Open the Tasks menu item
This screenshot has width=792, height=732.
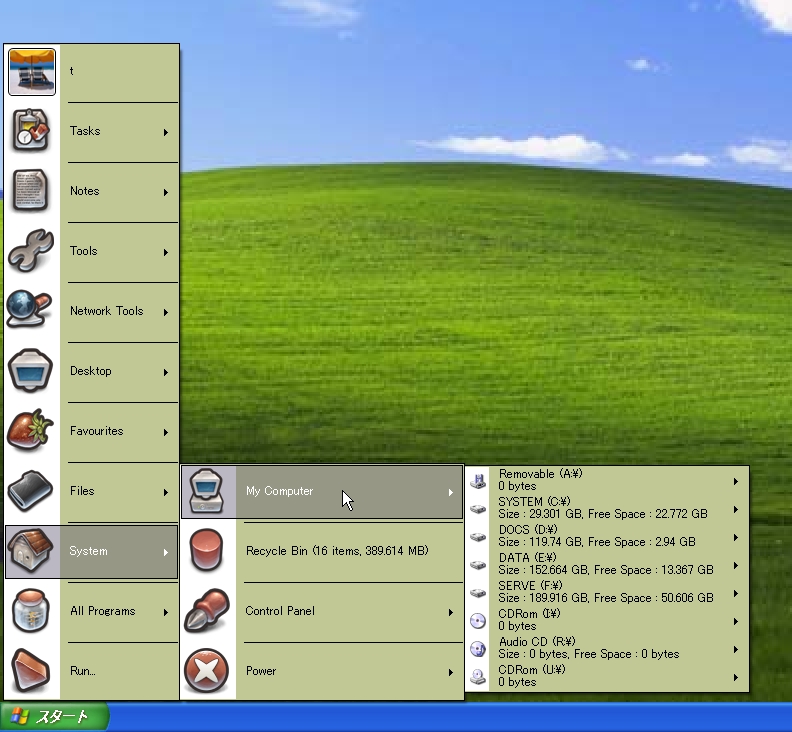click(91, 131)
